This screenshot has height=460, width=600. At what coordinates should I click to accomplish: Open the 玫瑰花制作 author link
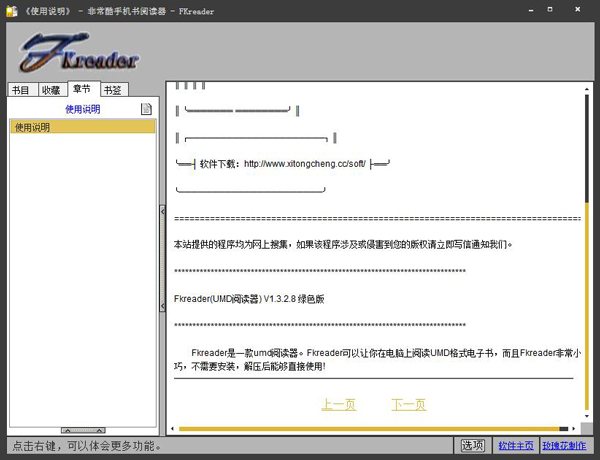coord(564,445)
